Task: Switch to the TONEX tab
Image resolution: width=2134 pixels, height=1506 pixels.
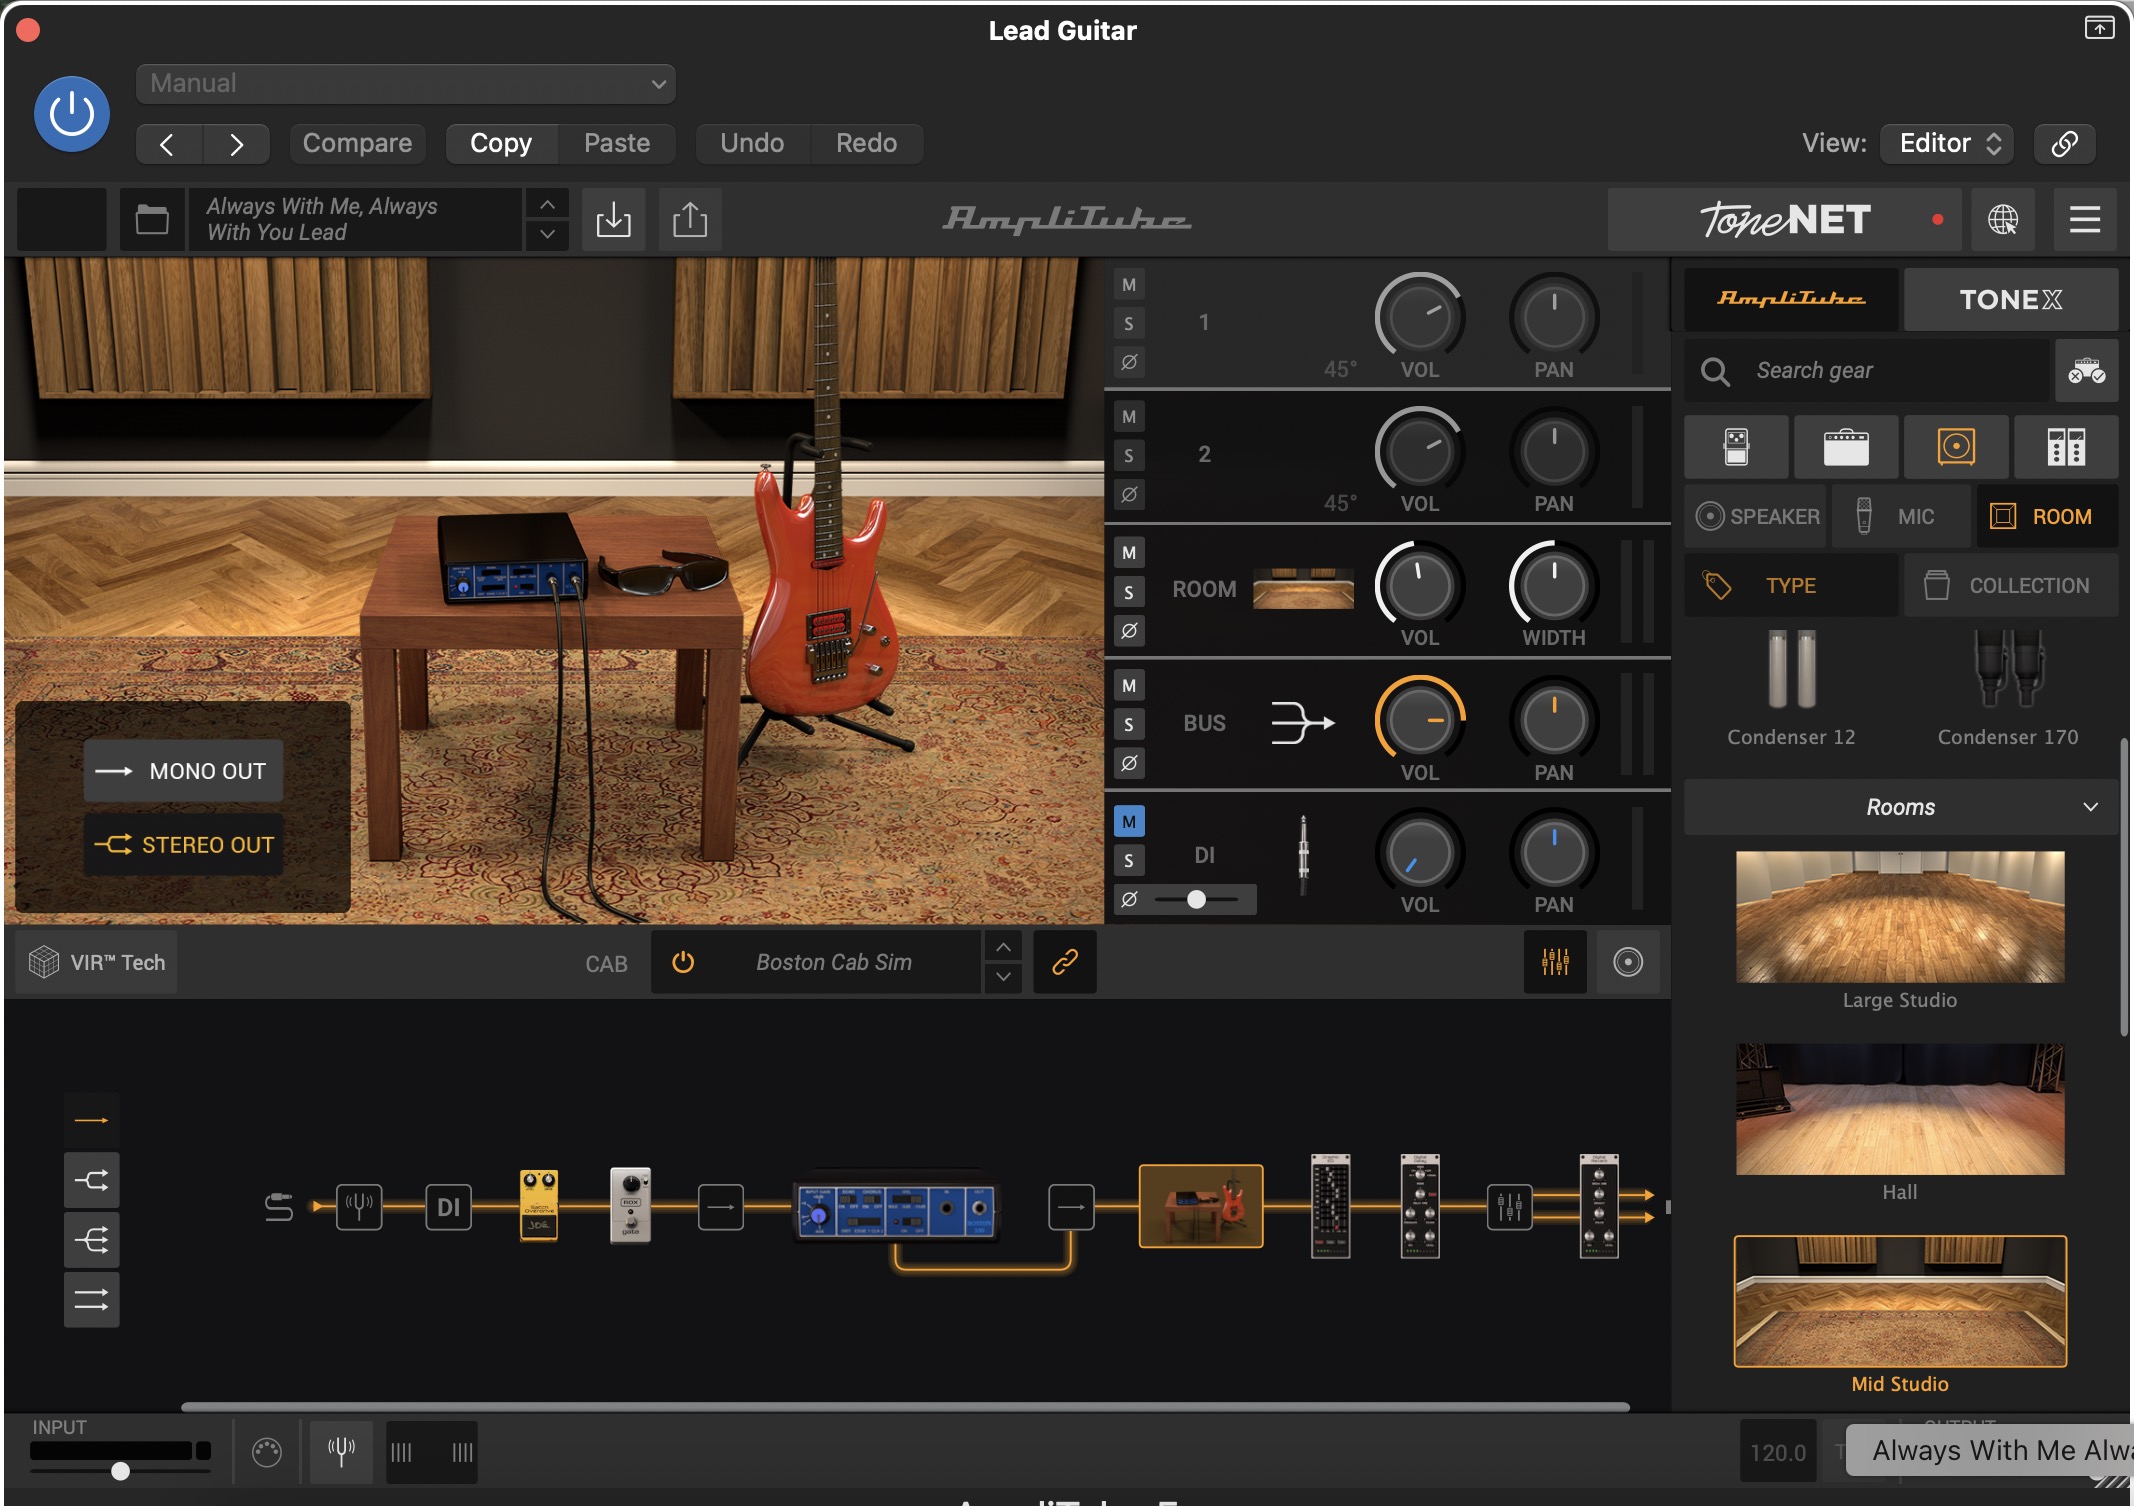Action: pyautogui.click(x=2011, y=299)
